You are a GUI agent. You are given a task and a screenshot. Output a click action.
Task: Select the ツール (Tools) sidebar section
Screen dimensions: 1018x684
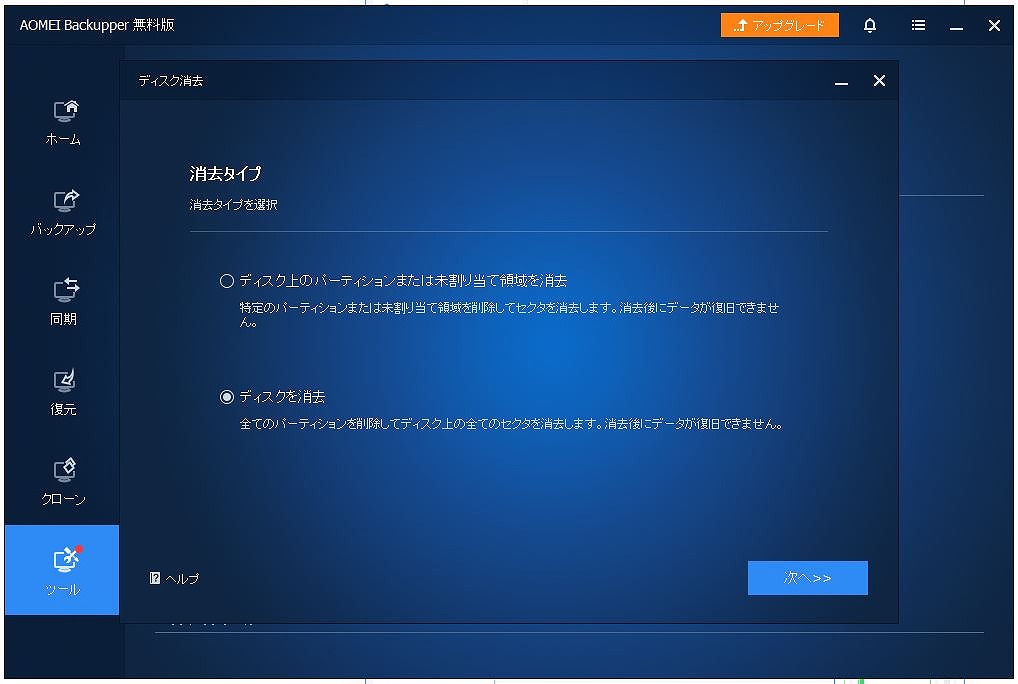coord(62,570)
